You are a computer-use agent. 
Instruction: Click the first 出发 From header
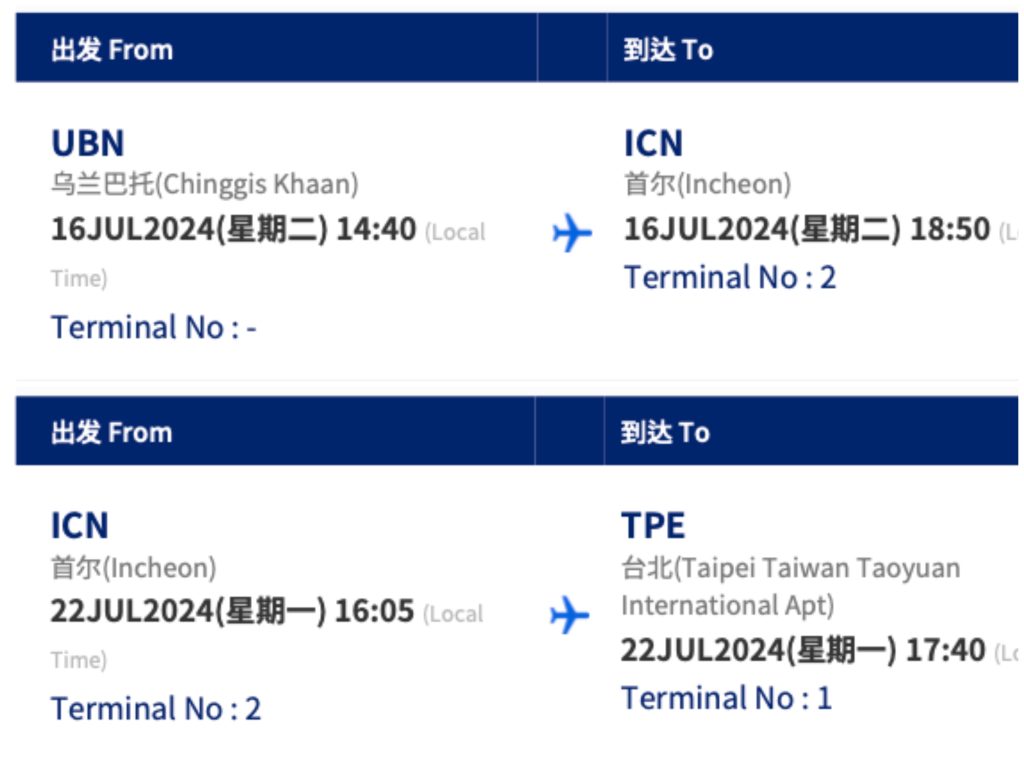[x=112, y=50]
